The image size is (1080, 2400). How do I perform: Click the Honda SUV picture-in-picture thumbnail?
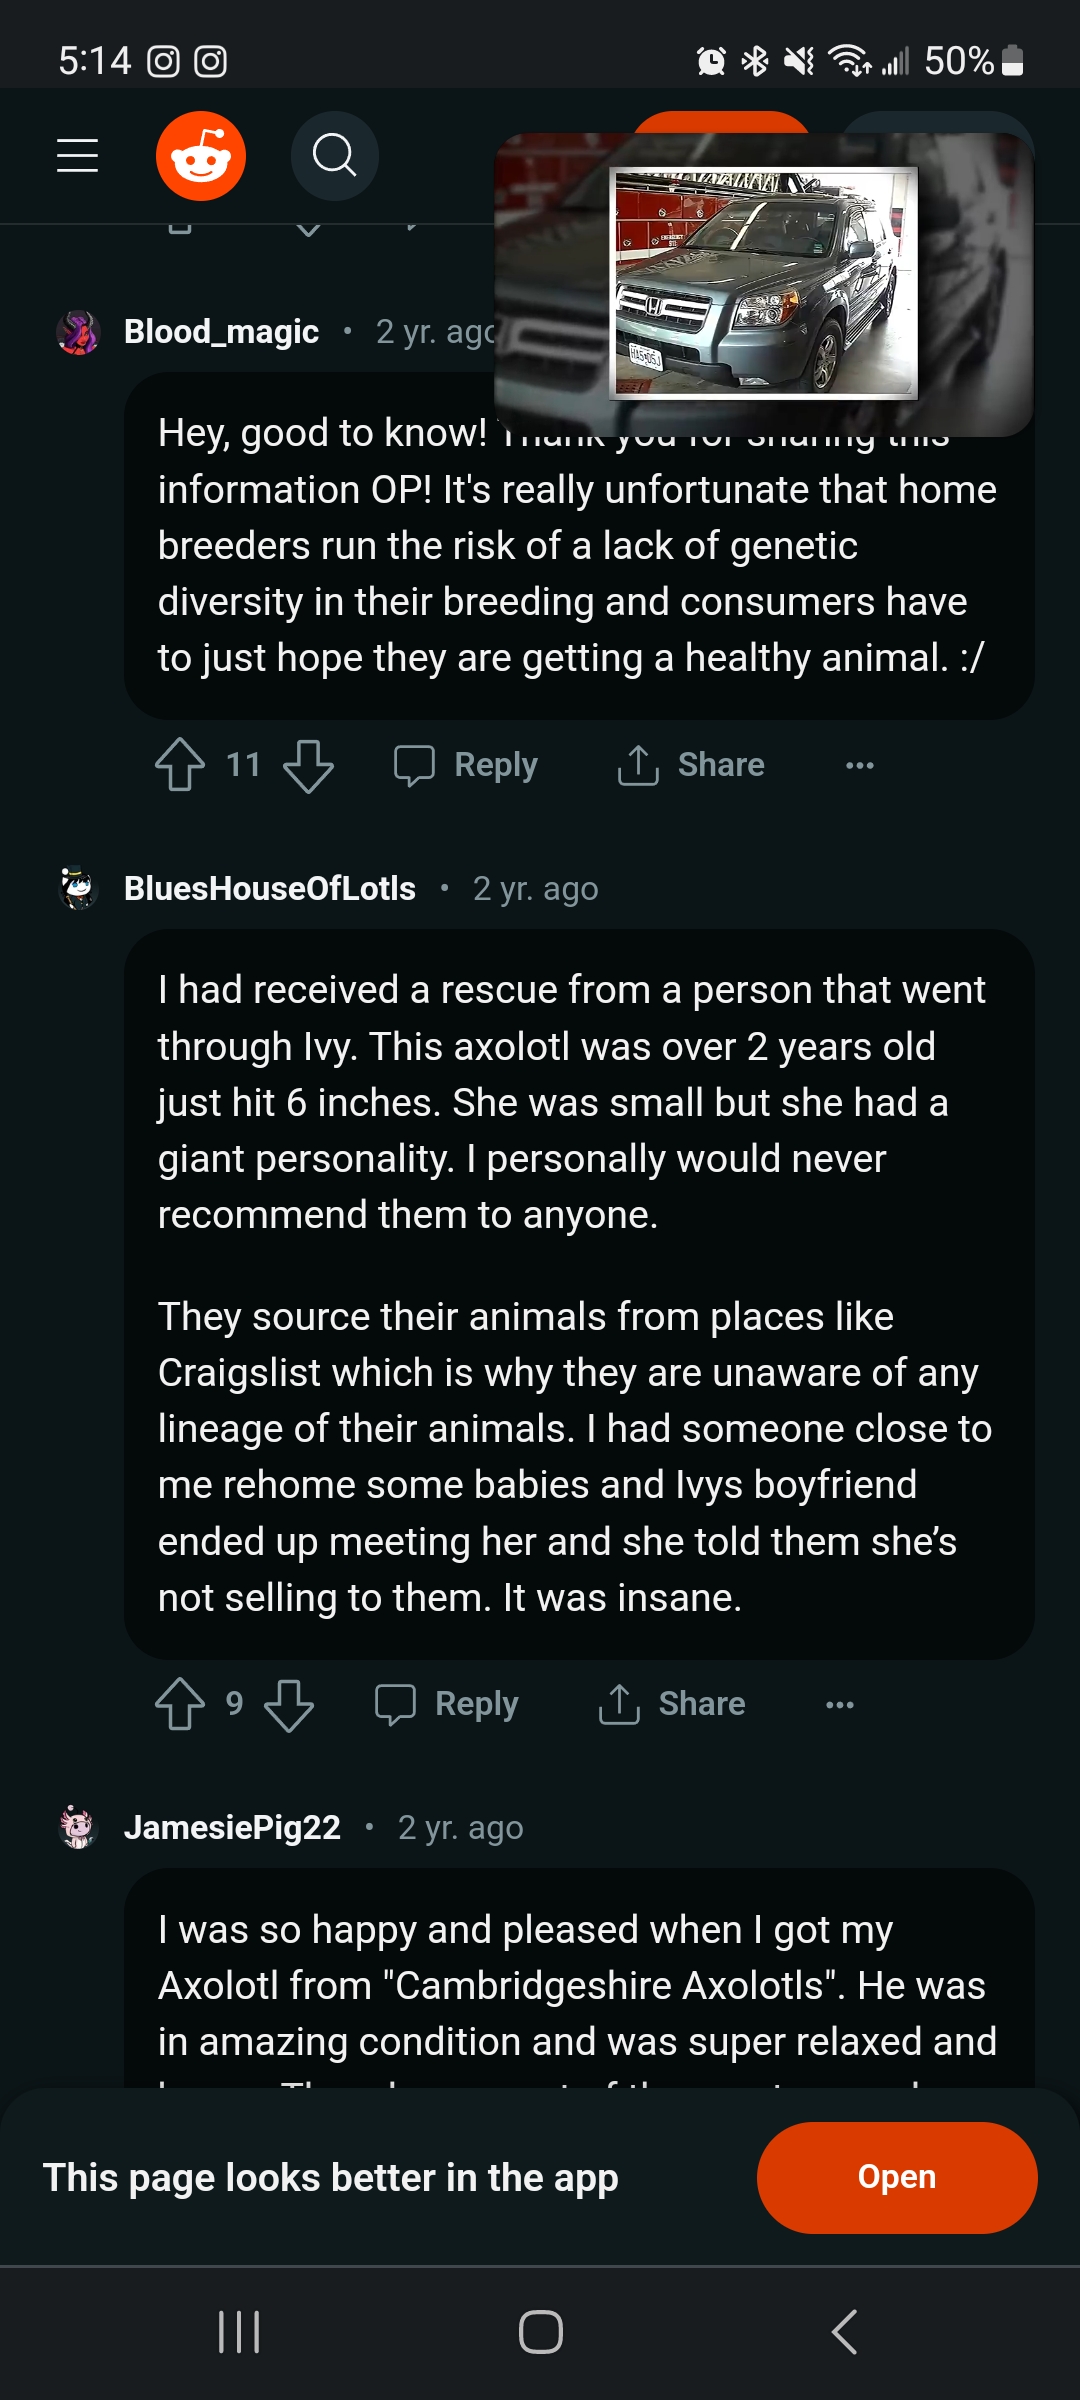pyautogui.click(x=764, y=283)
